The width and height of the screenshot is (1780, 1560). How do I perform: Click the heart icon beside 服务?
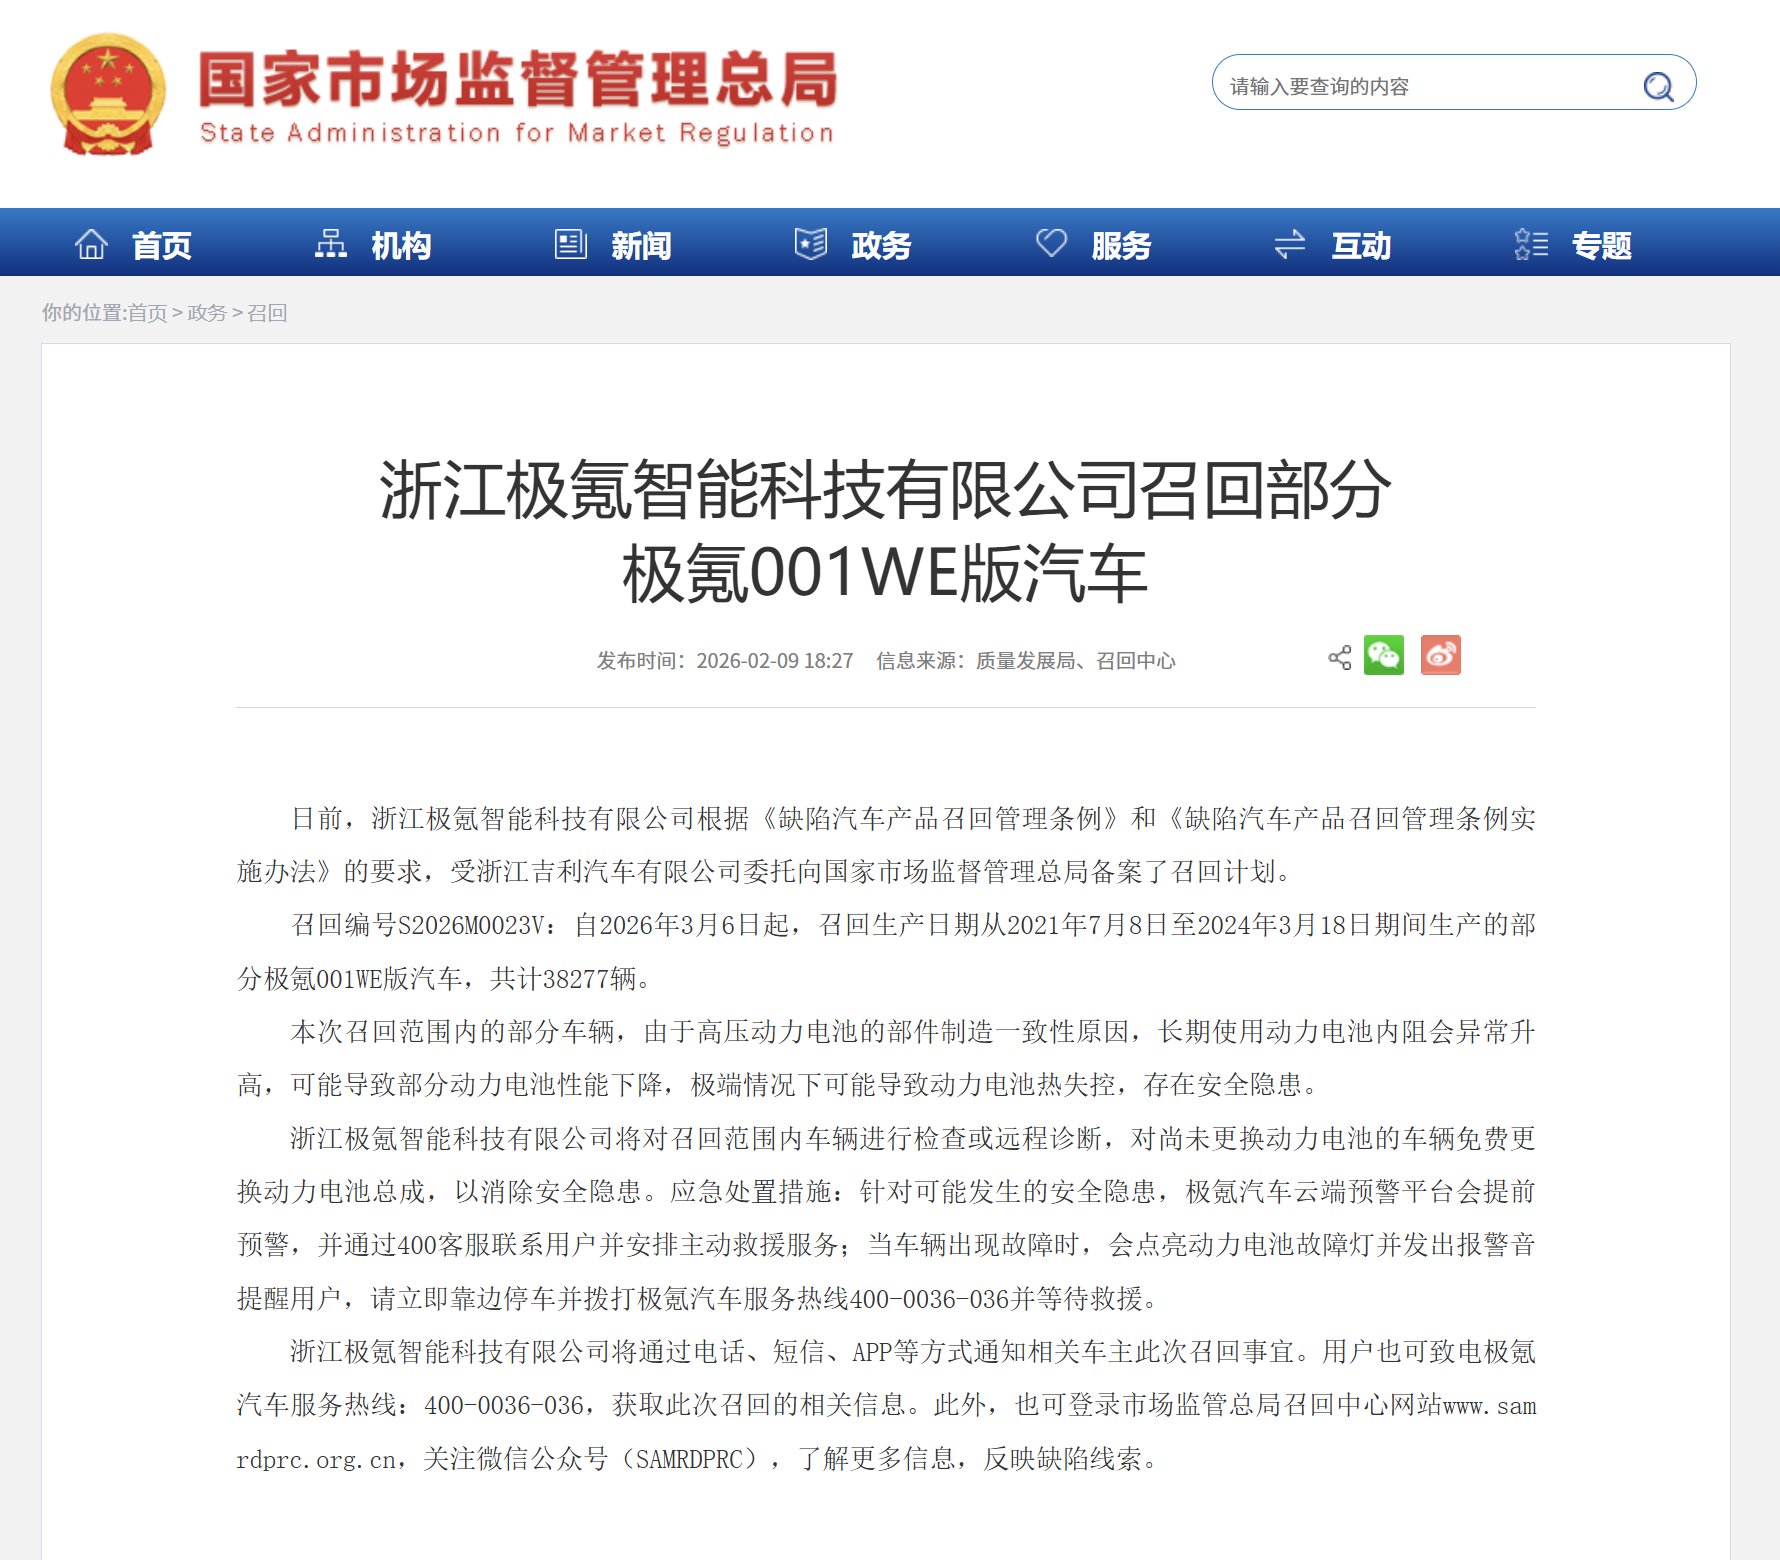[x=1051, y=242]
